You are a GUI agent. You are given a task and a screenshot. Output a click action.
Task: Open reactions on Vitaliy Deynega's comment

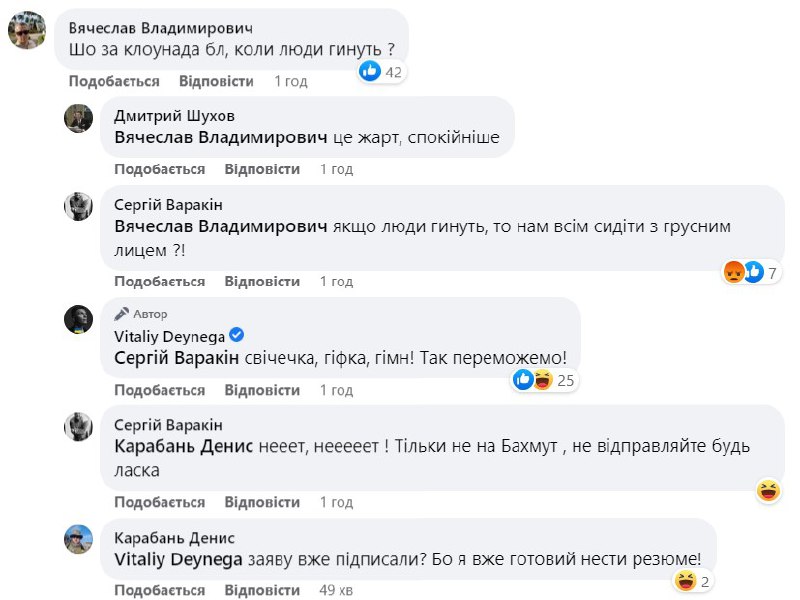point(546,380)
